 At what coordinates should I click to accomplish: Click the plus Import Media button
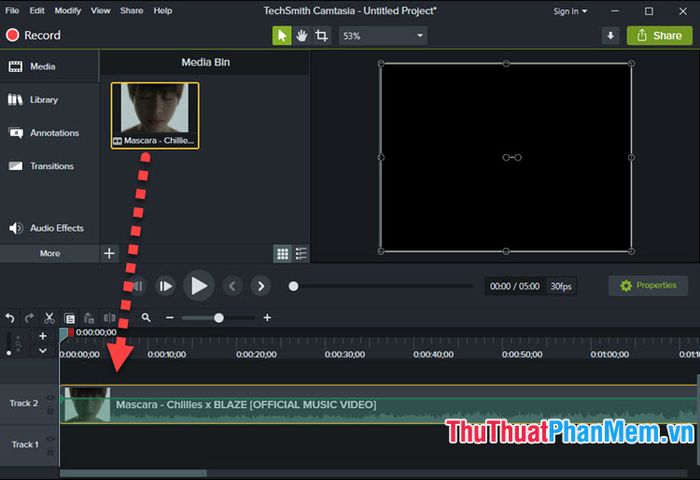point(109,253)
